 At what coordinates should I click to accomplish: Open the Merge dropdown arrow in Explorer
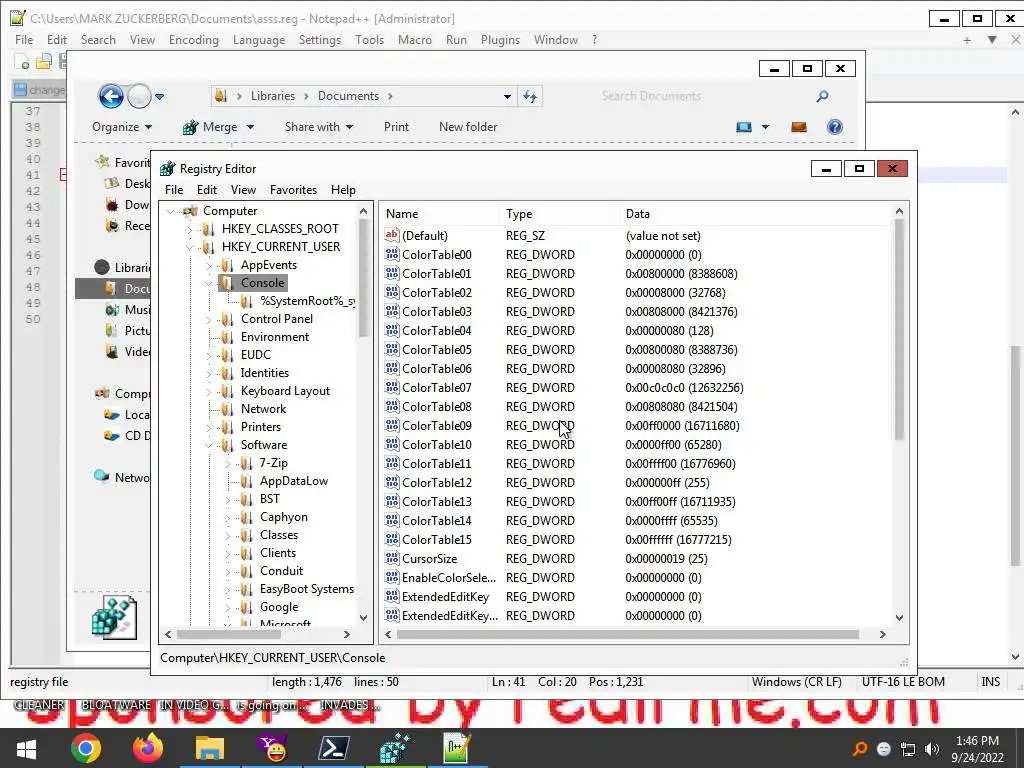[x=250, y=127]
